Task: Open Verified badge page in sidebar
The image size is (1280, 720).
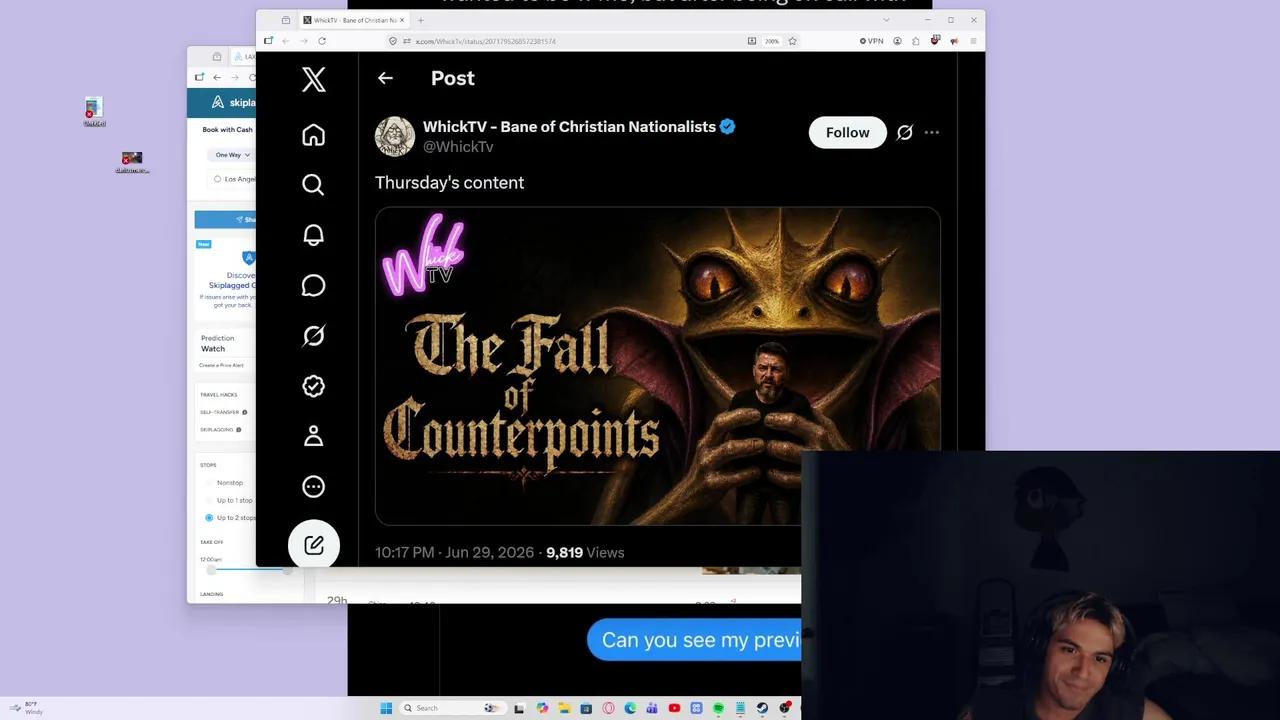Action: coord(313,386)
